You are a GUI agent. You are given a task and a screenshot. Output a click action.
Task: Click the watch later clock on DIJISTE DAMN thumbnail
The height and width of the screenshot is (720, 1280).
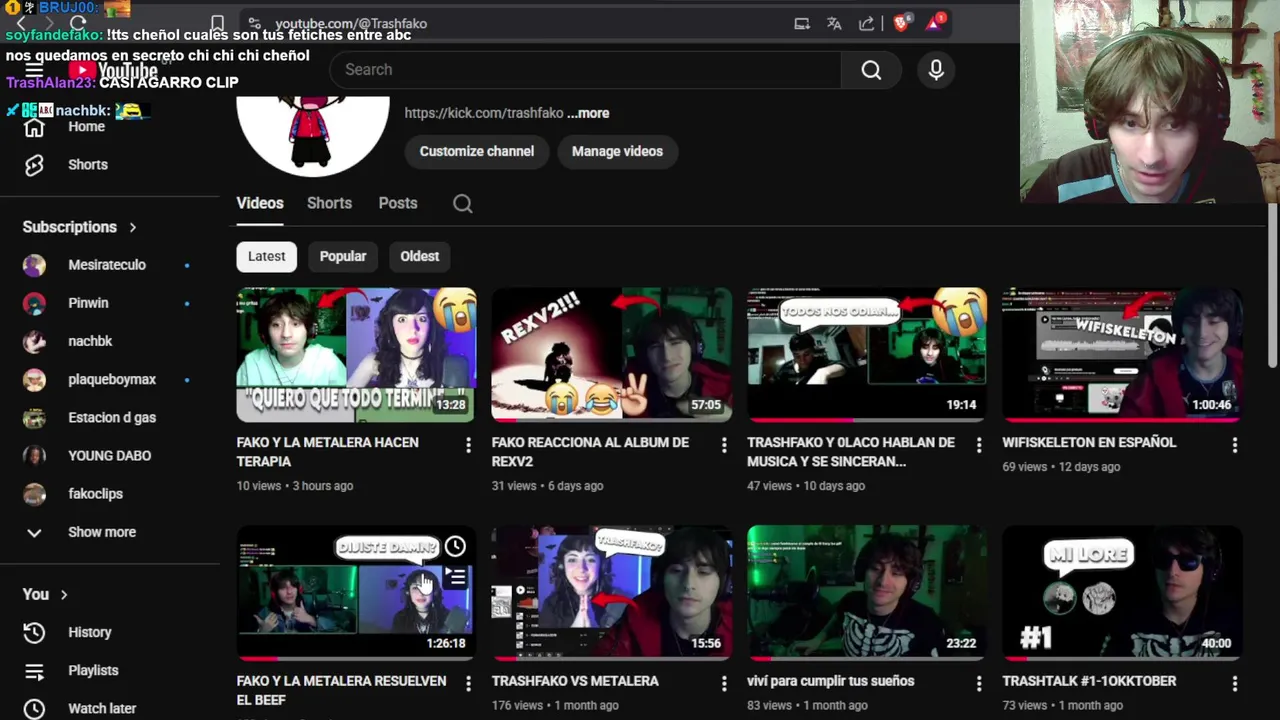pos(455,546)
